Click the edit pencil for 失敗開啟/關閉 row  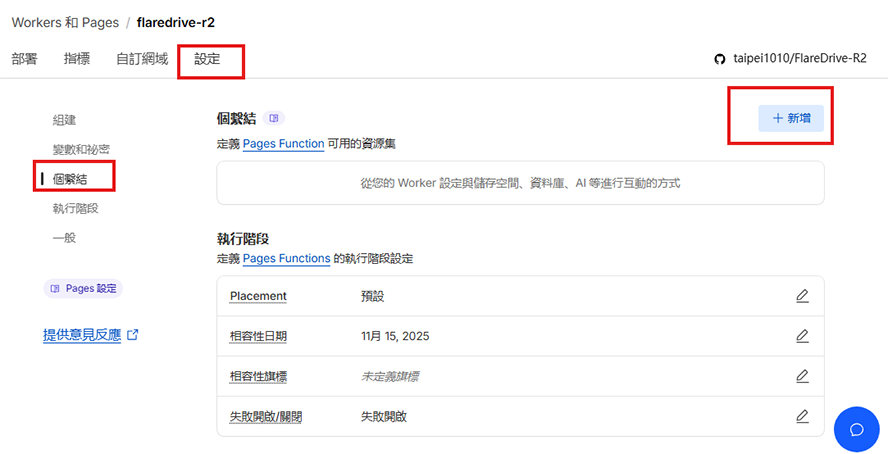(802, 416)
